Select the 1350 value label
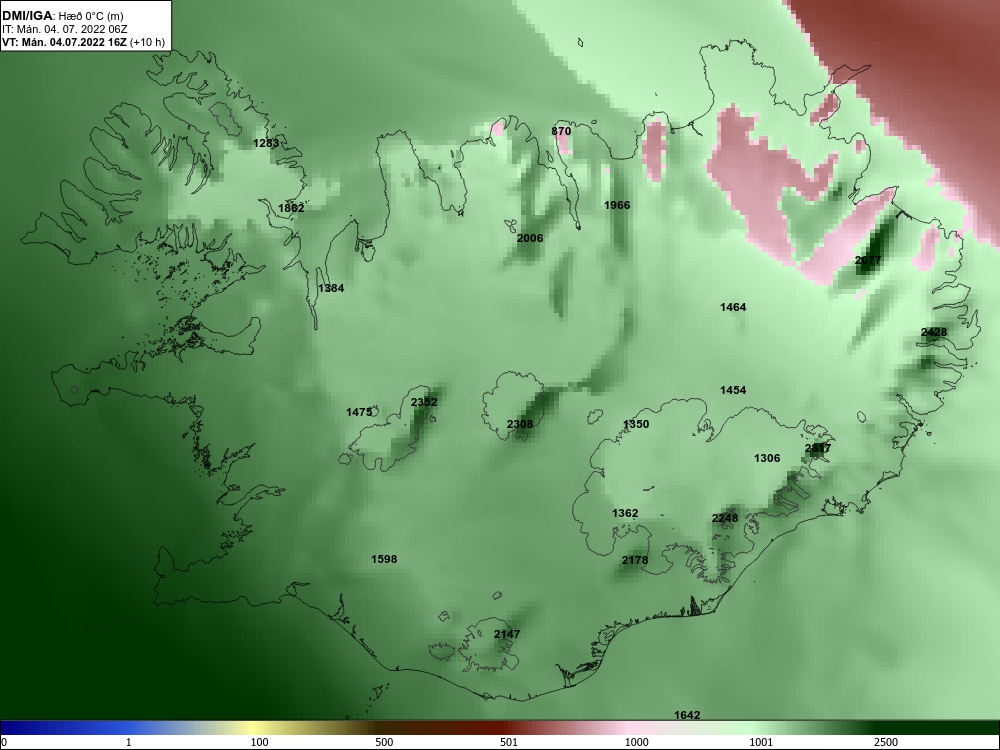The height and width of the screenshot is (750, 1000). pyautogui.click(x=636, y=424)
